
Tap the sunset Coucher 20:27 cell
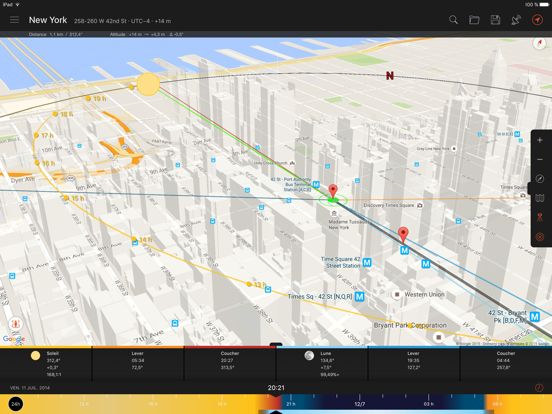tap(230, 364)
